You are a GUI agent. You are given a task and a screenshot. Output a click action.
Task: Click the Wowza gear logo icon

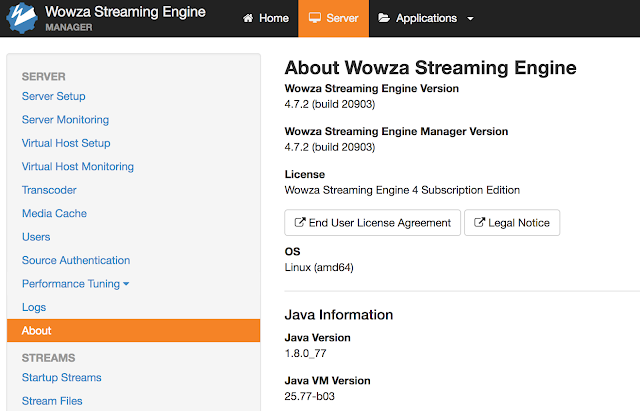(22, 18)
